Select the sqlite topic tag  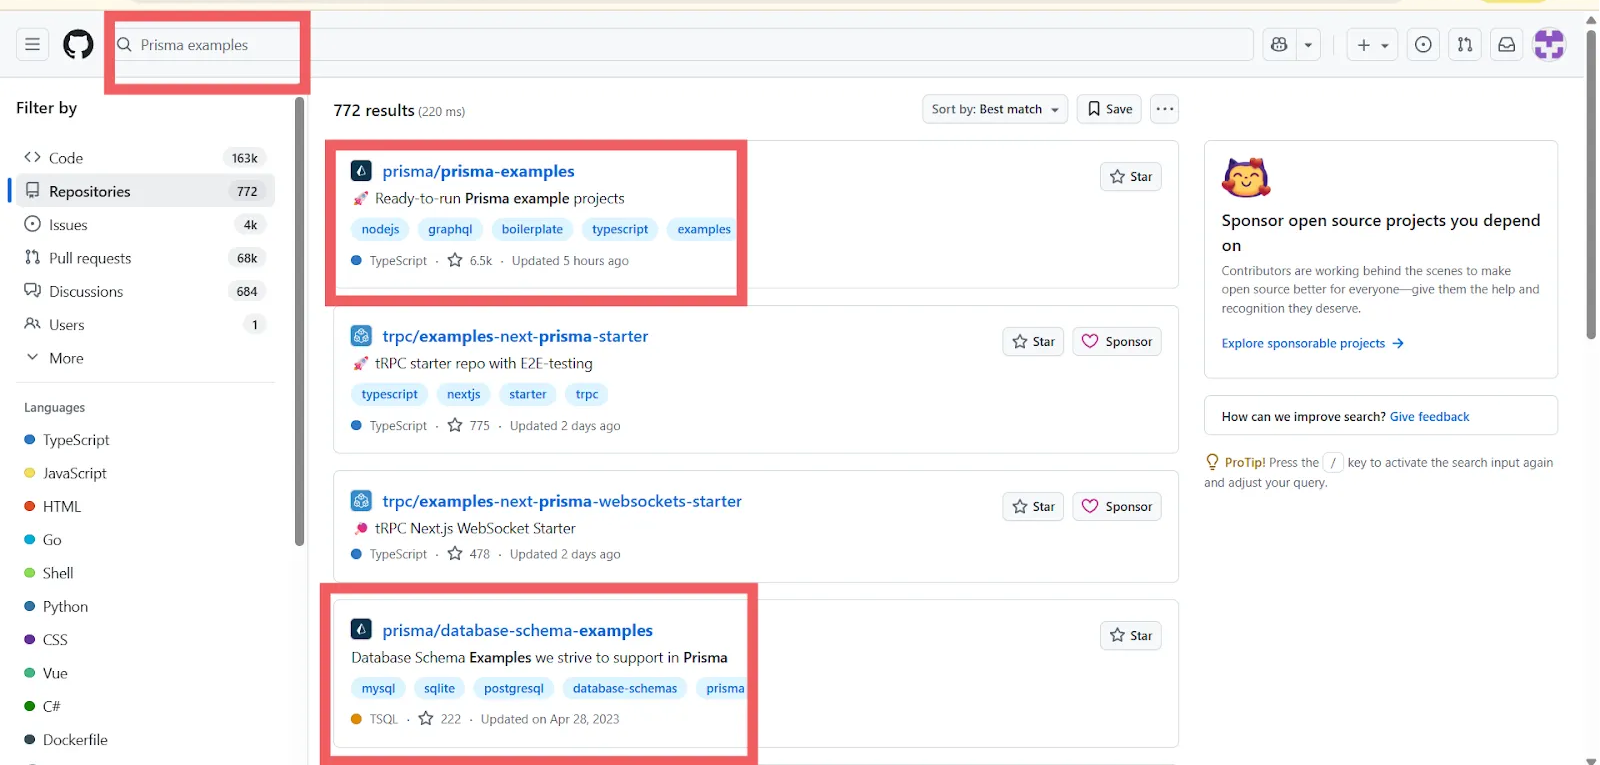439,688
